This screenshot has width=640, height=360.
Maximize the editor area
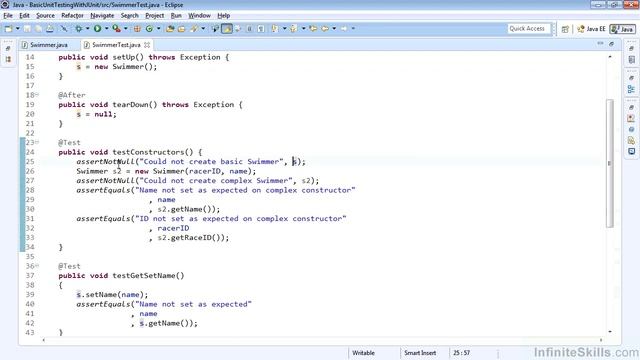(x=611, y=44)
